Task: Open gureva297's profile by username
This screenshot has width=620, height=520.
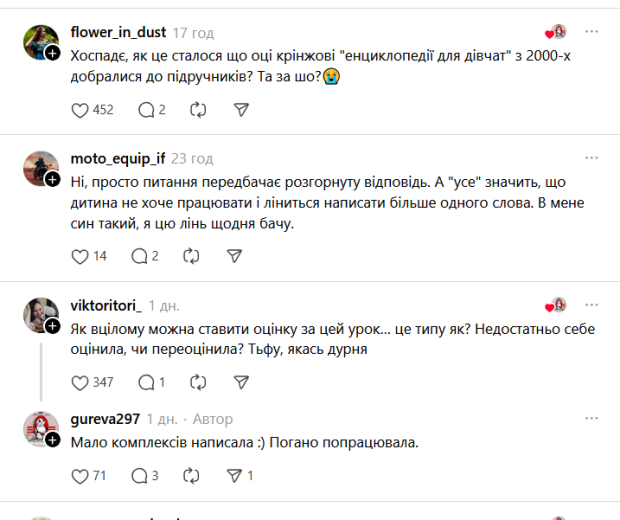Action: coord(105,419)
